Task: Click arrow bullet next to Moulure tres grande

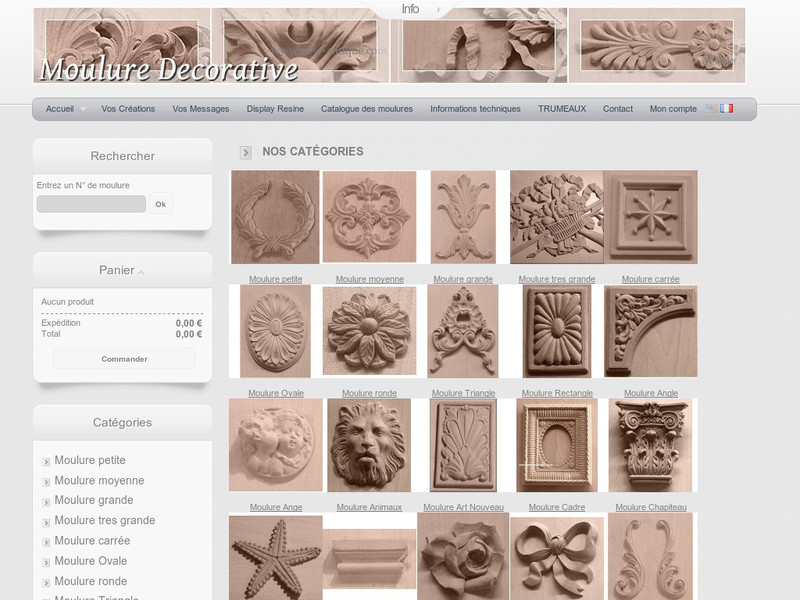Action: click(x=46, y=522)
